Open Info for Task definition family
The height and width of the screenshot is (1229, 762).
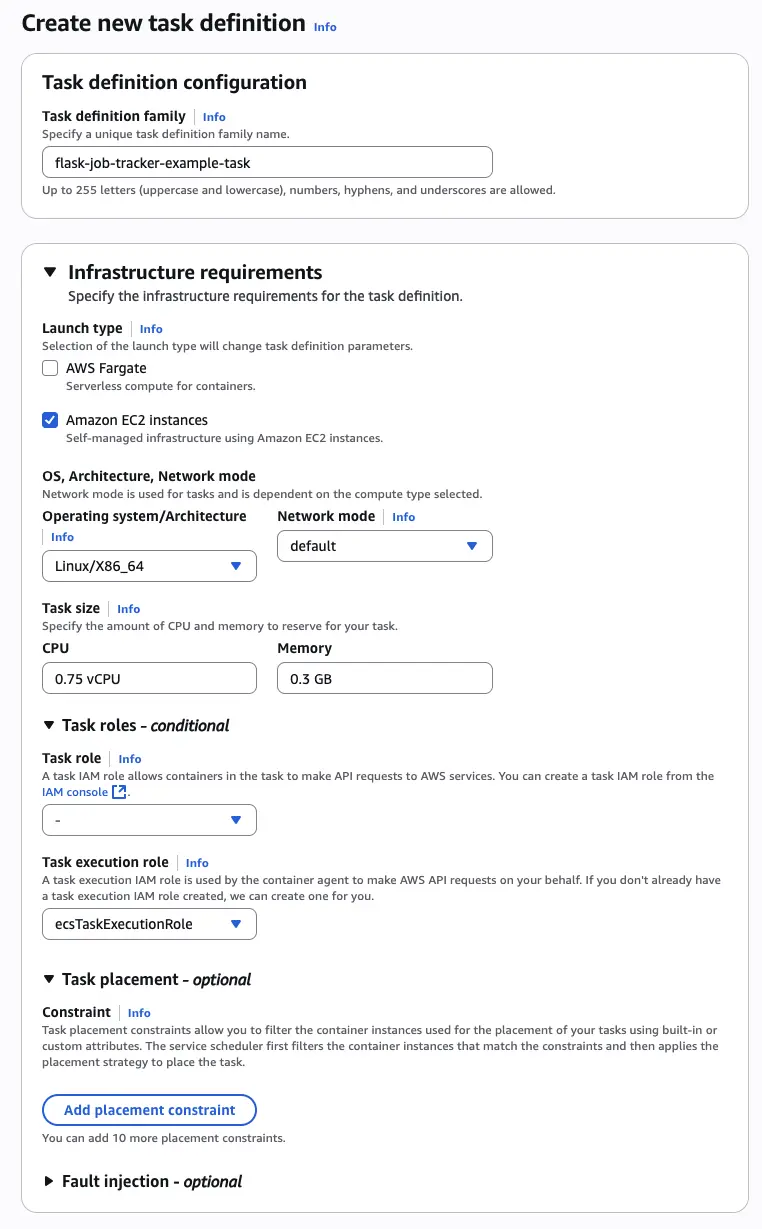[214, 117]
